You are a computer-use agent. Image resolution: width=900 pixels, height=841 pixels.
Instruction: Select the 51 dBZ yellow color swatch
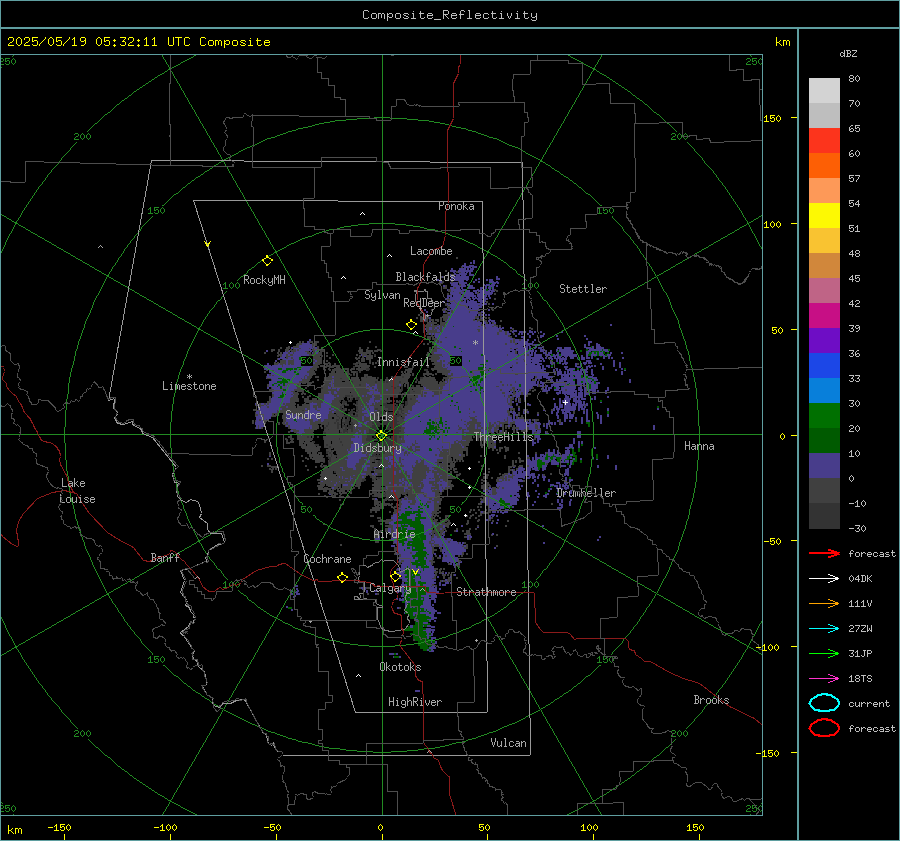[x=824, y=215]
